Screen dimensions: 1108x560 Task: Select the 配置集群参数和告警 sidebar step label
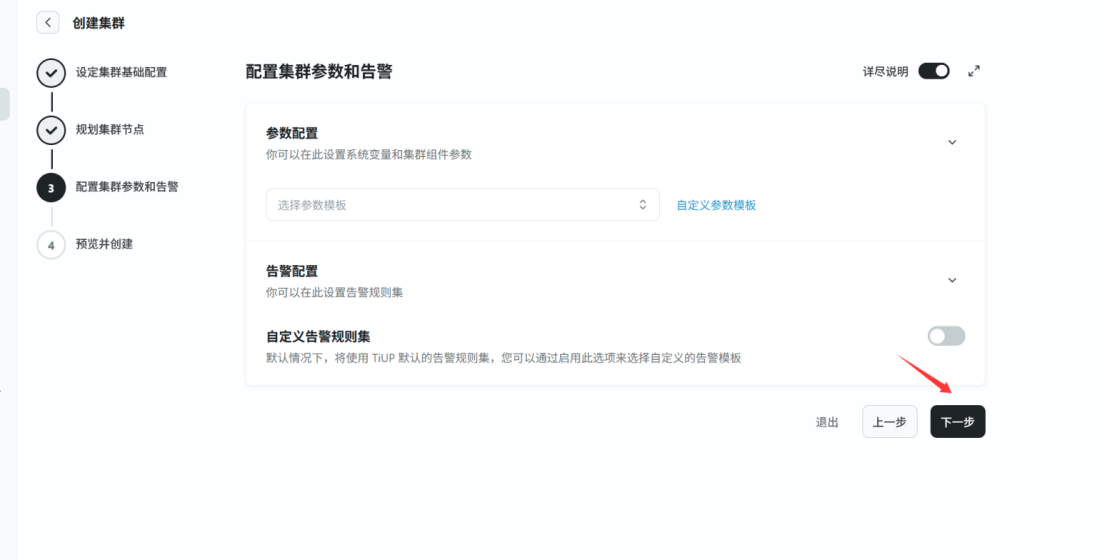pos(127,186)
